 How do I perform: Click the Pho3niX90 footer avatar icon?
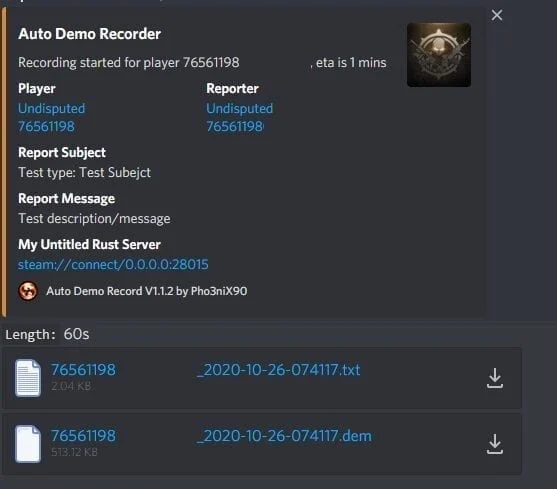(x=28, y=291)
